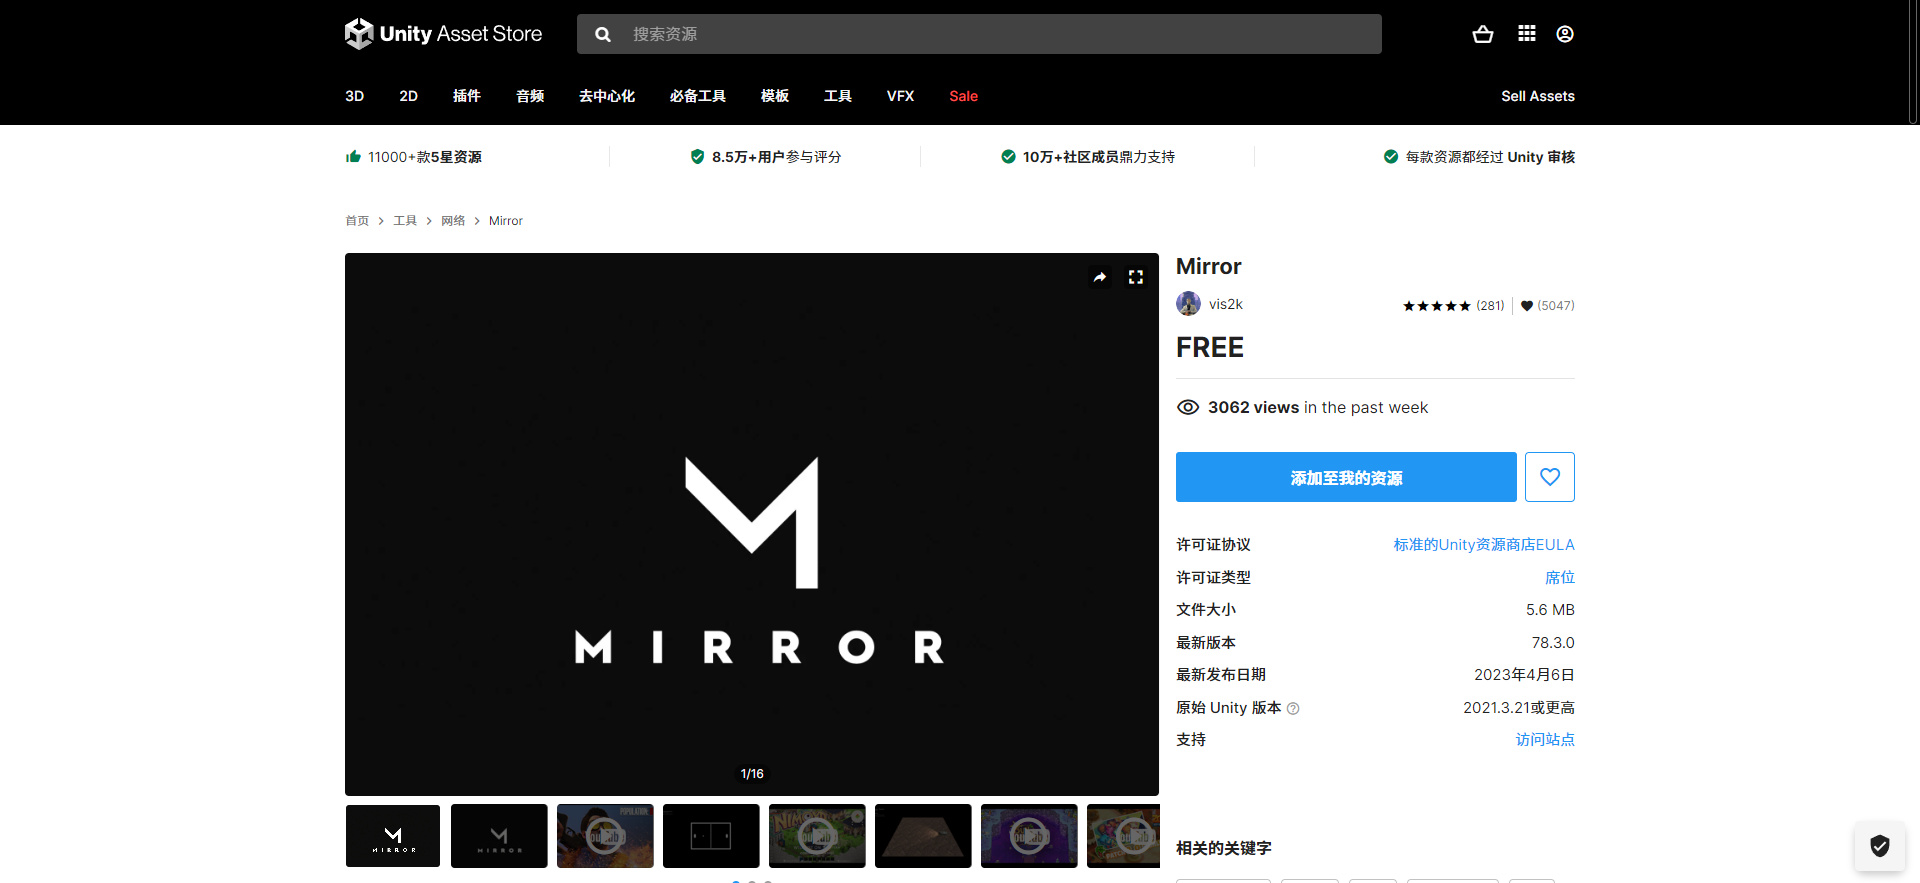Screen dimensions: 1920x883
Task: Open the 访问站点 support link
Action: tap(1545, 740)
